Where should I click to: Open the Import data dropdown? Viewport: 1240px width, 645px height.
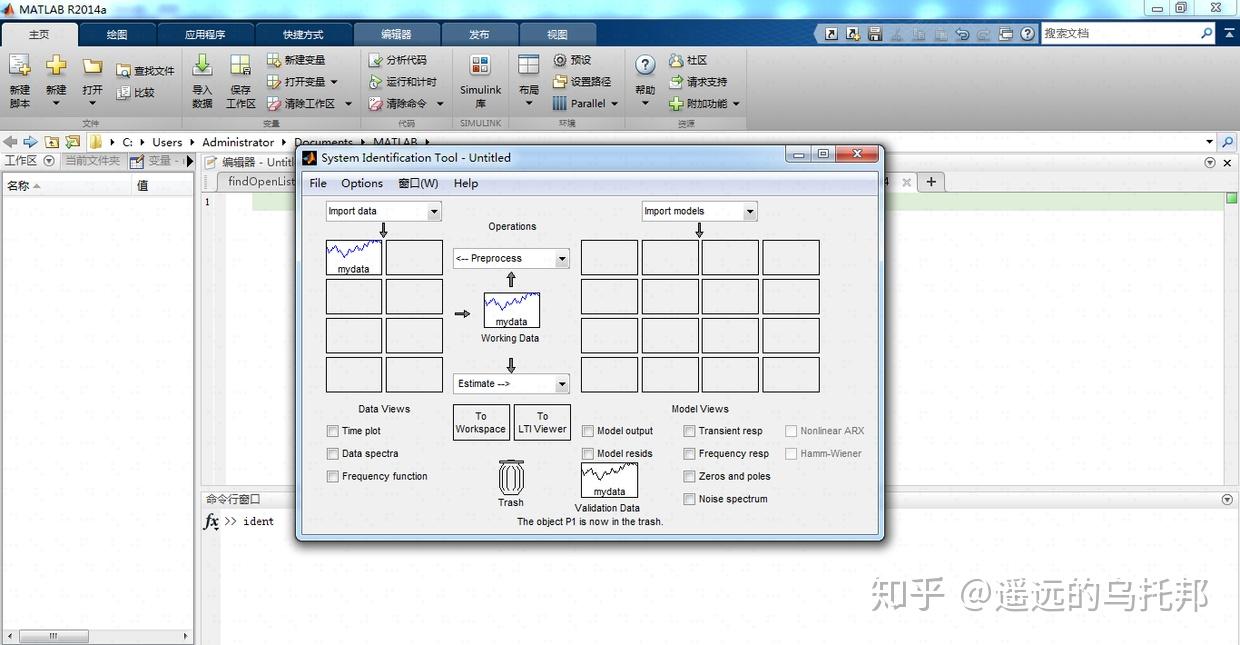pyautogui.click(x=382, y=211)
